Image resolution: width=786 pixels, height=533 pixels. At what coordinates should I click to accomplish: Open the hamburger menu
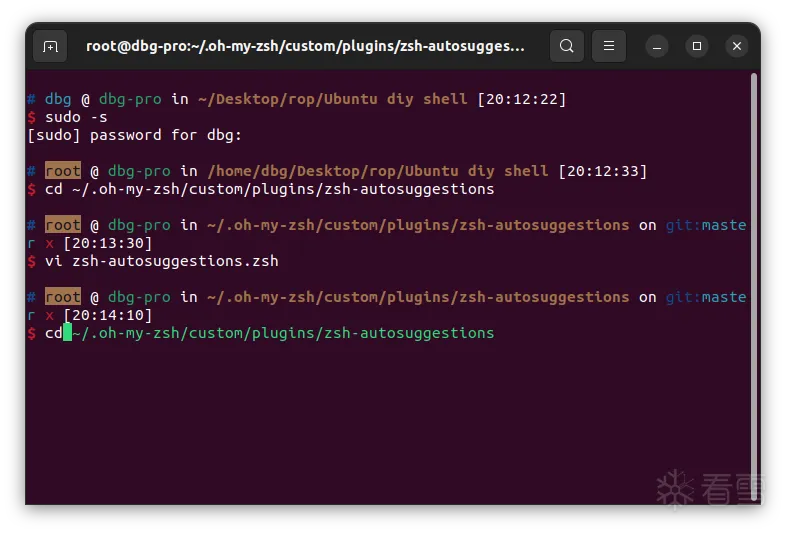pos(609,46)
